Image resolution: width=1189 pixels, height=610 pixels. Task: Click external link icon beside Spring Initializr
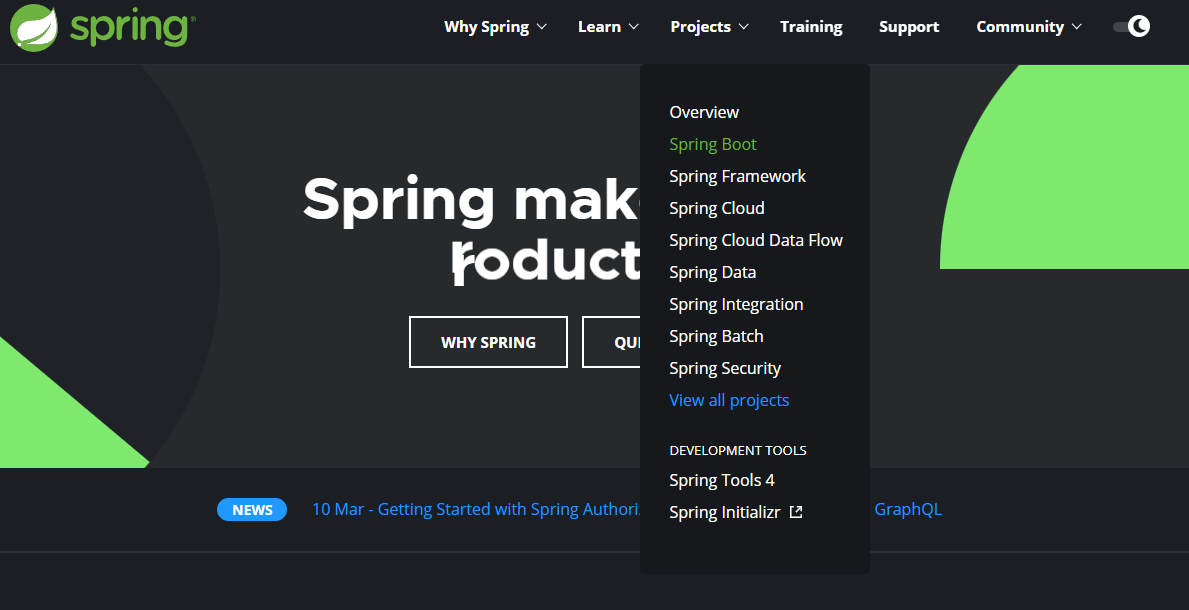coord(795,512)
